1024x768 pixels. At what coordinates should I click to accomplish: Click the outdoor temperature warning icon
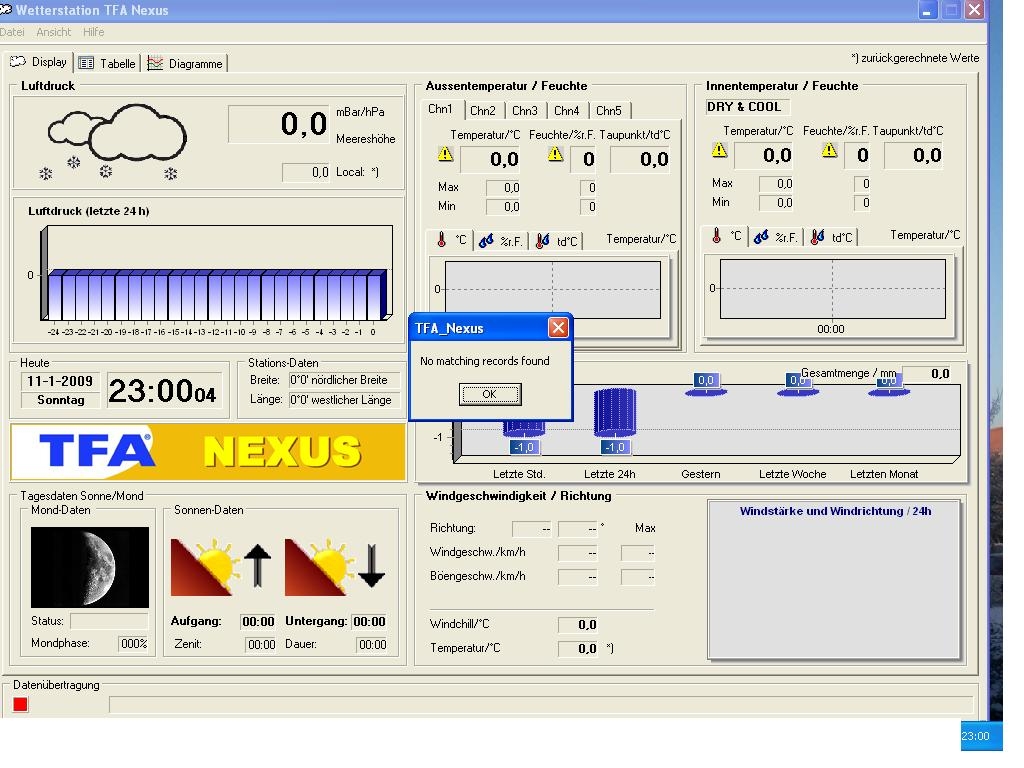tap(445, 155)
